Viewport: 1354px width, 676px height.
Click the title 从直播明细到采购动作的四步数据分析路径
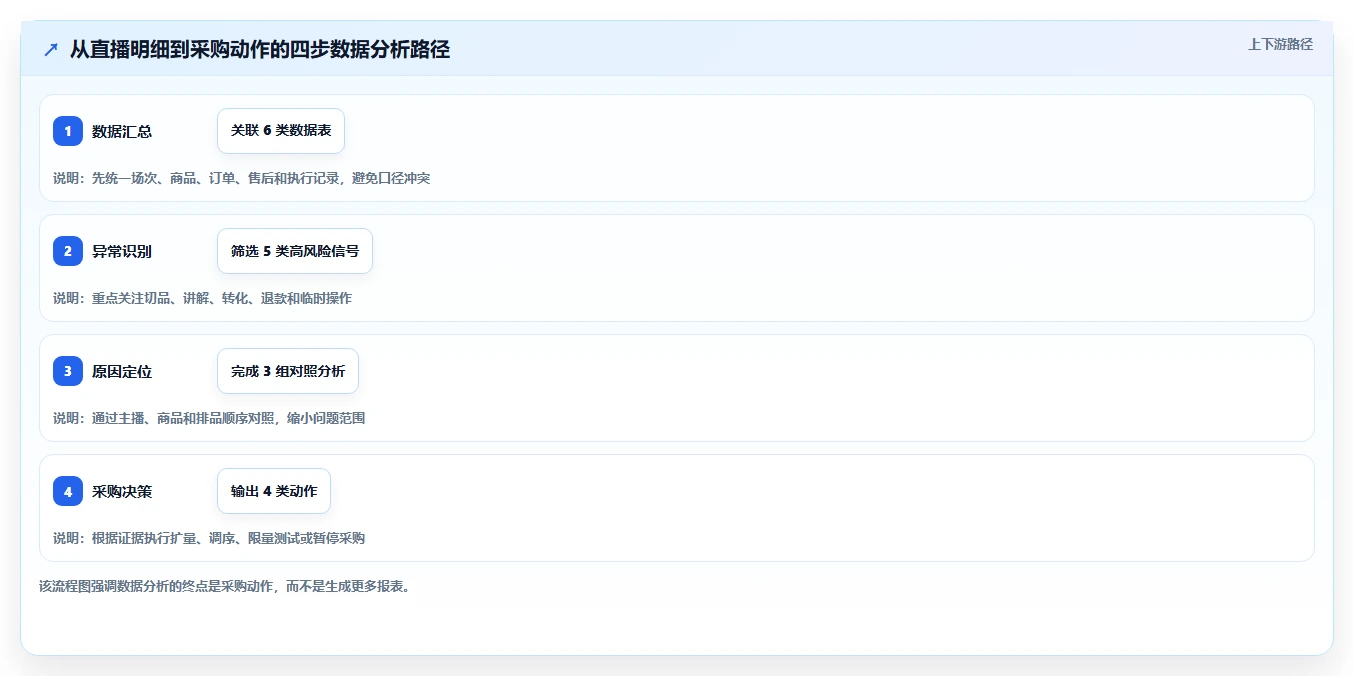tap(260, 49)
